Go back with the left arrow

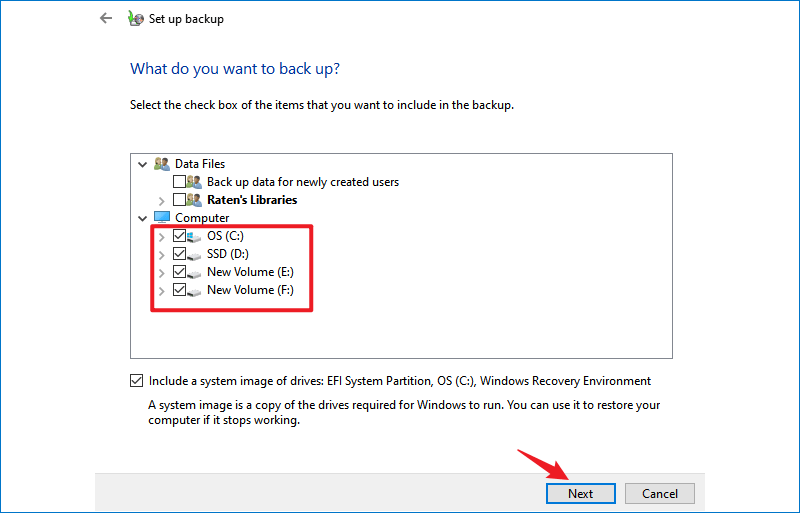pyautogui.click(x=106, y=18)
